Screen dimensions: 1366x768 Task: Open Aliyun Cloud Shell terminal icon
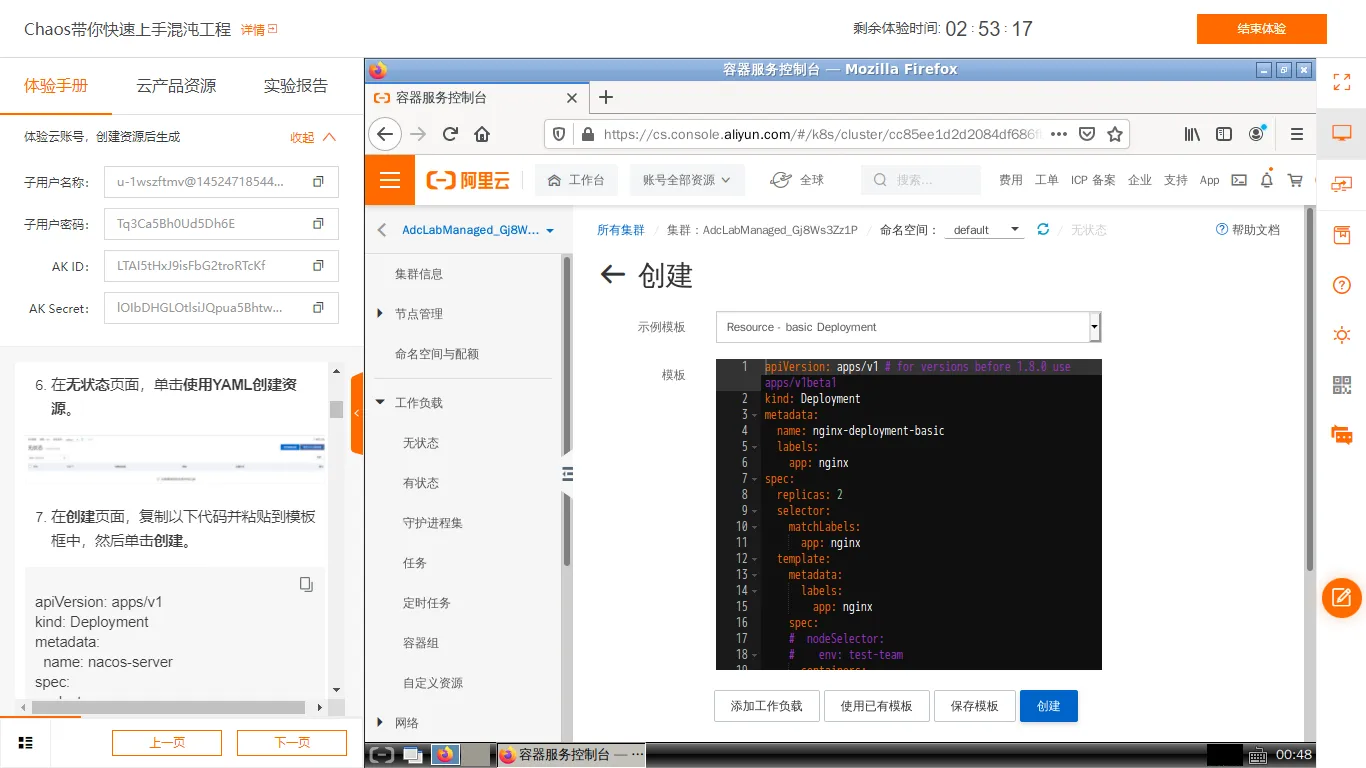1239,180
